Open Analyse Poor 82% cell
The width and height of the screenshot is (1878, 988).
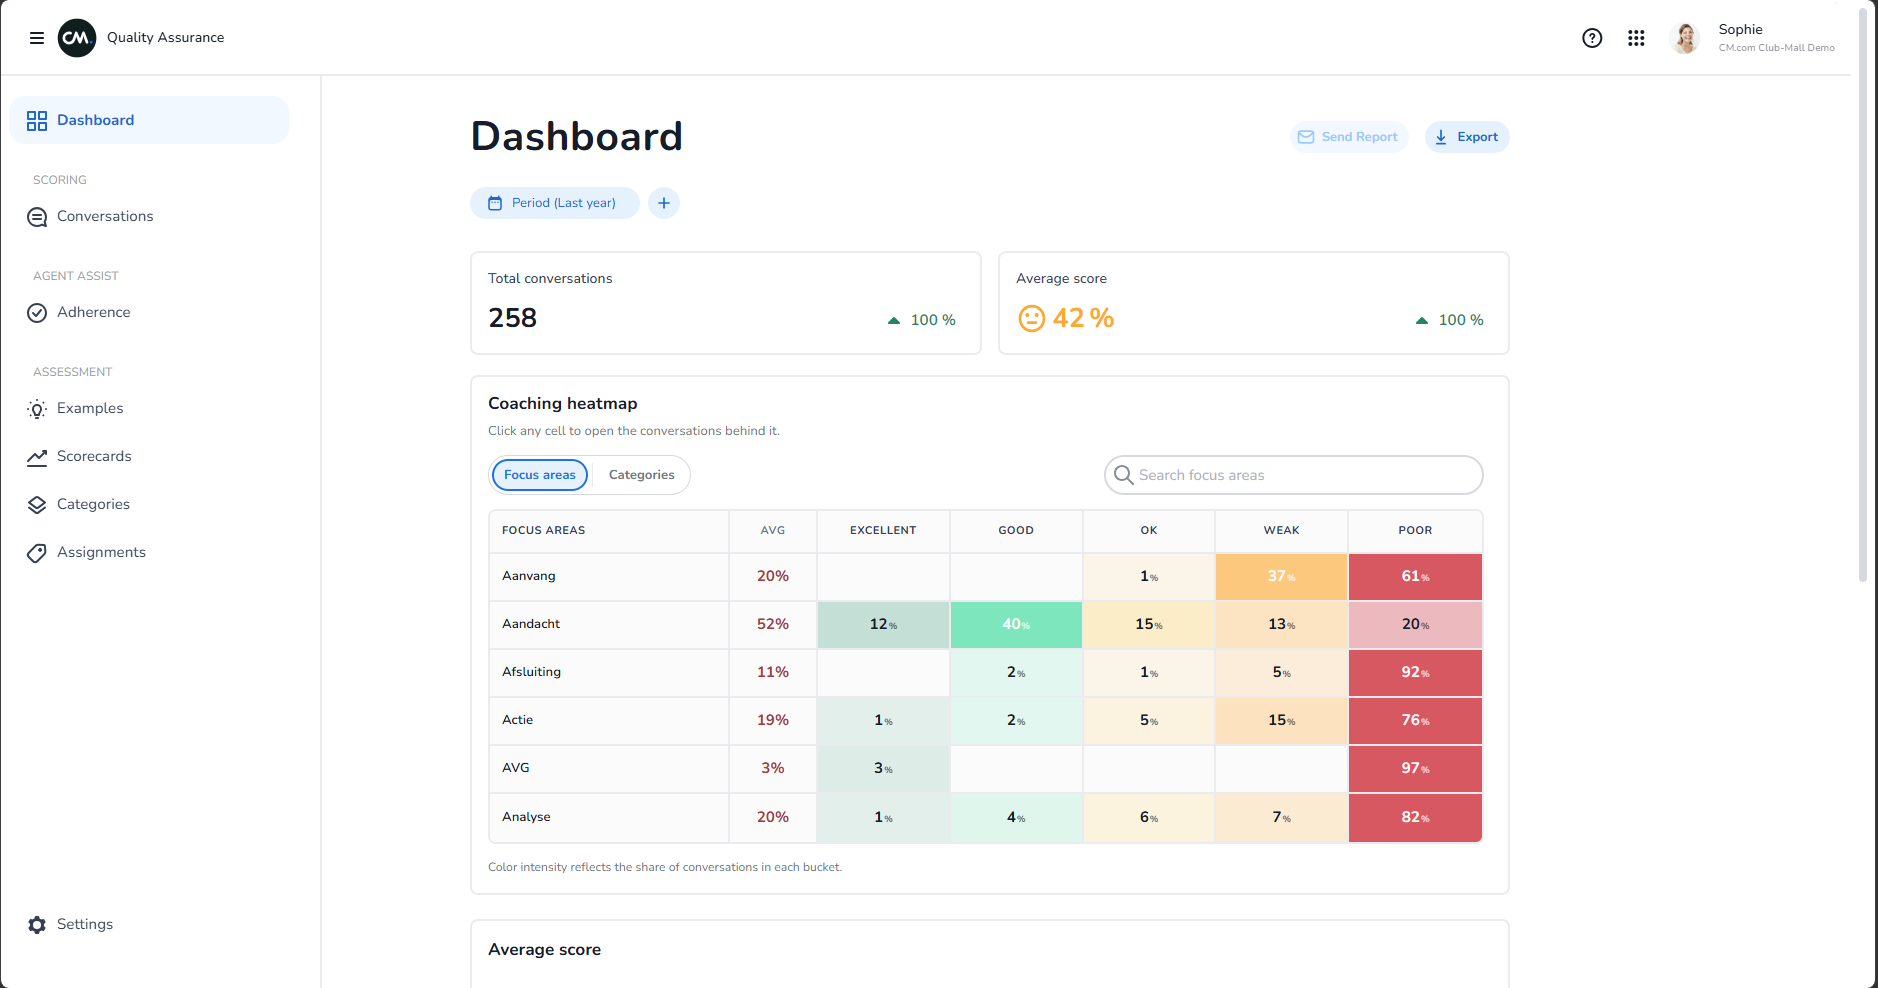(1415, 818)
